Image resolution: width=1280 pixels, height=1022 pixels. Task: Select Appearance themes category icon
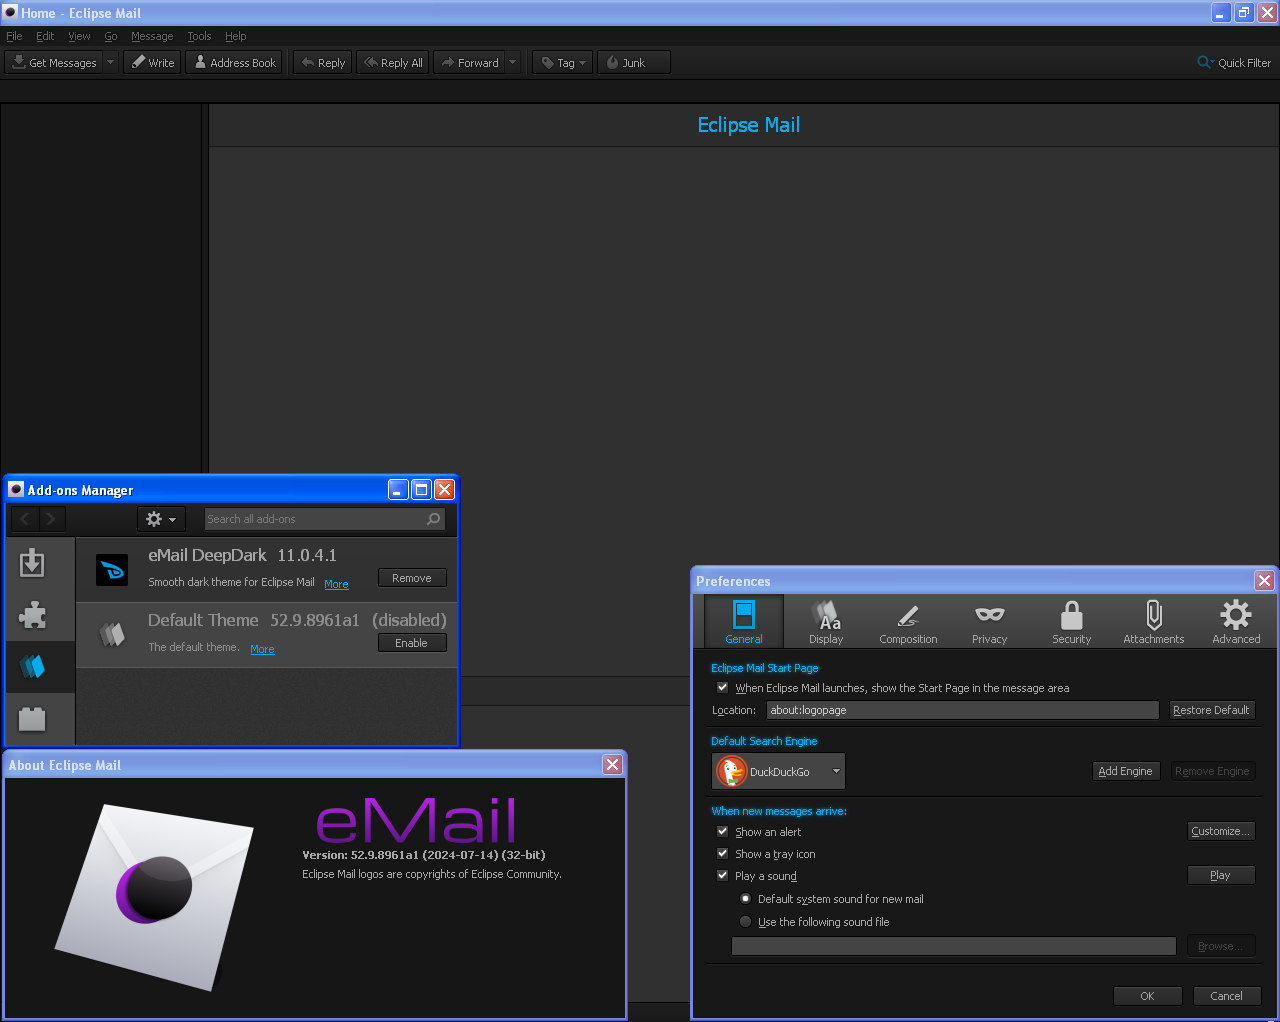(x=32, y=667)
